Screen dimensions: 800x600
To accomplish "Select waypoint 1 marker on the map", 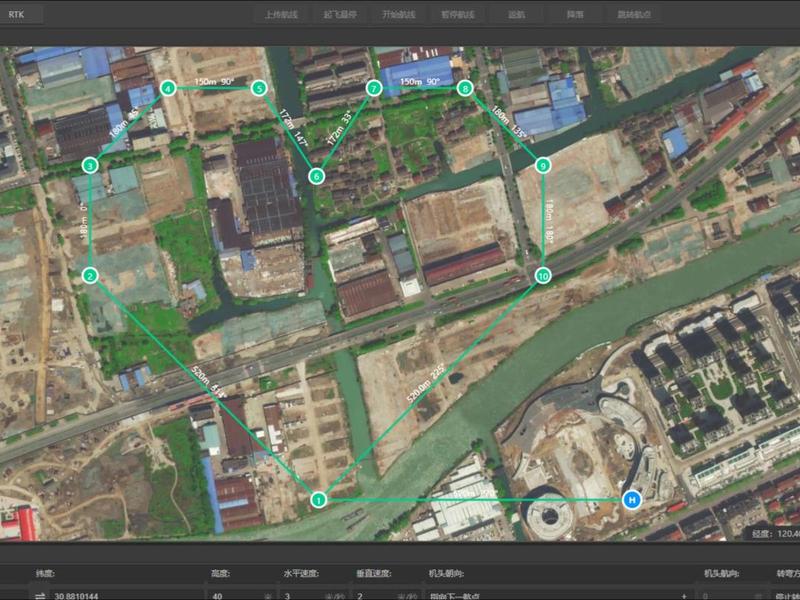I will pyautogui.click(x=318, y=499).
